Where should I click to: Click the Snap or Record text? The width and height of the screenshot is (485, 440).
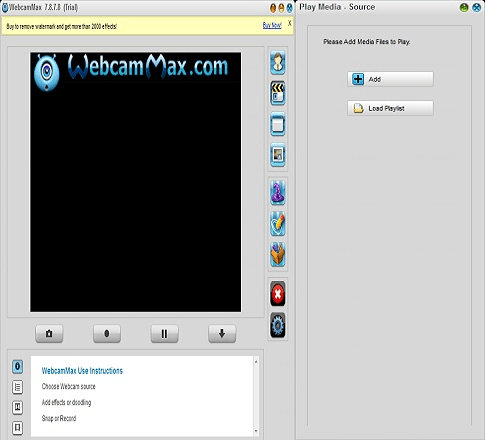(59, 418)
